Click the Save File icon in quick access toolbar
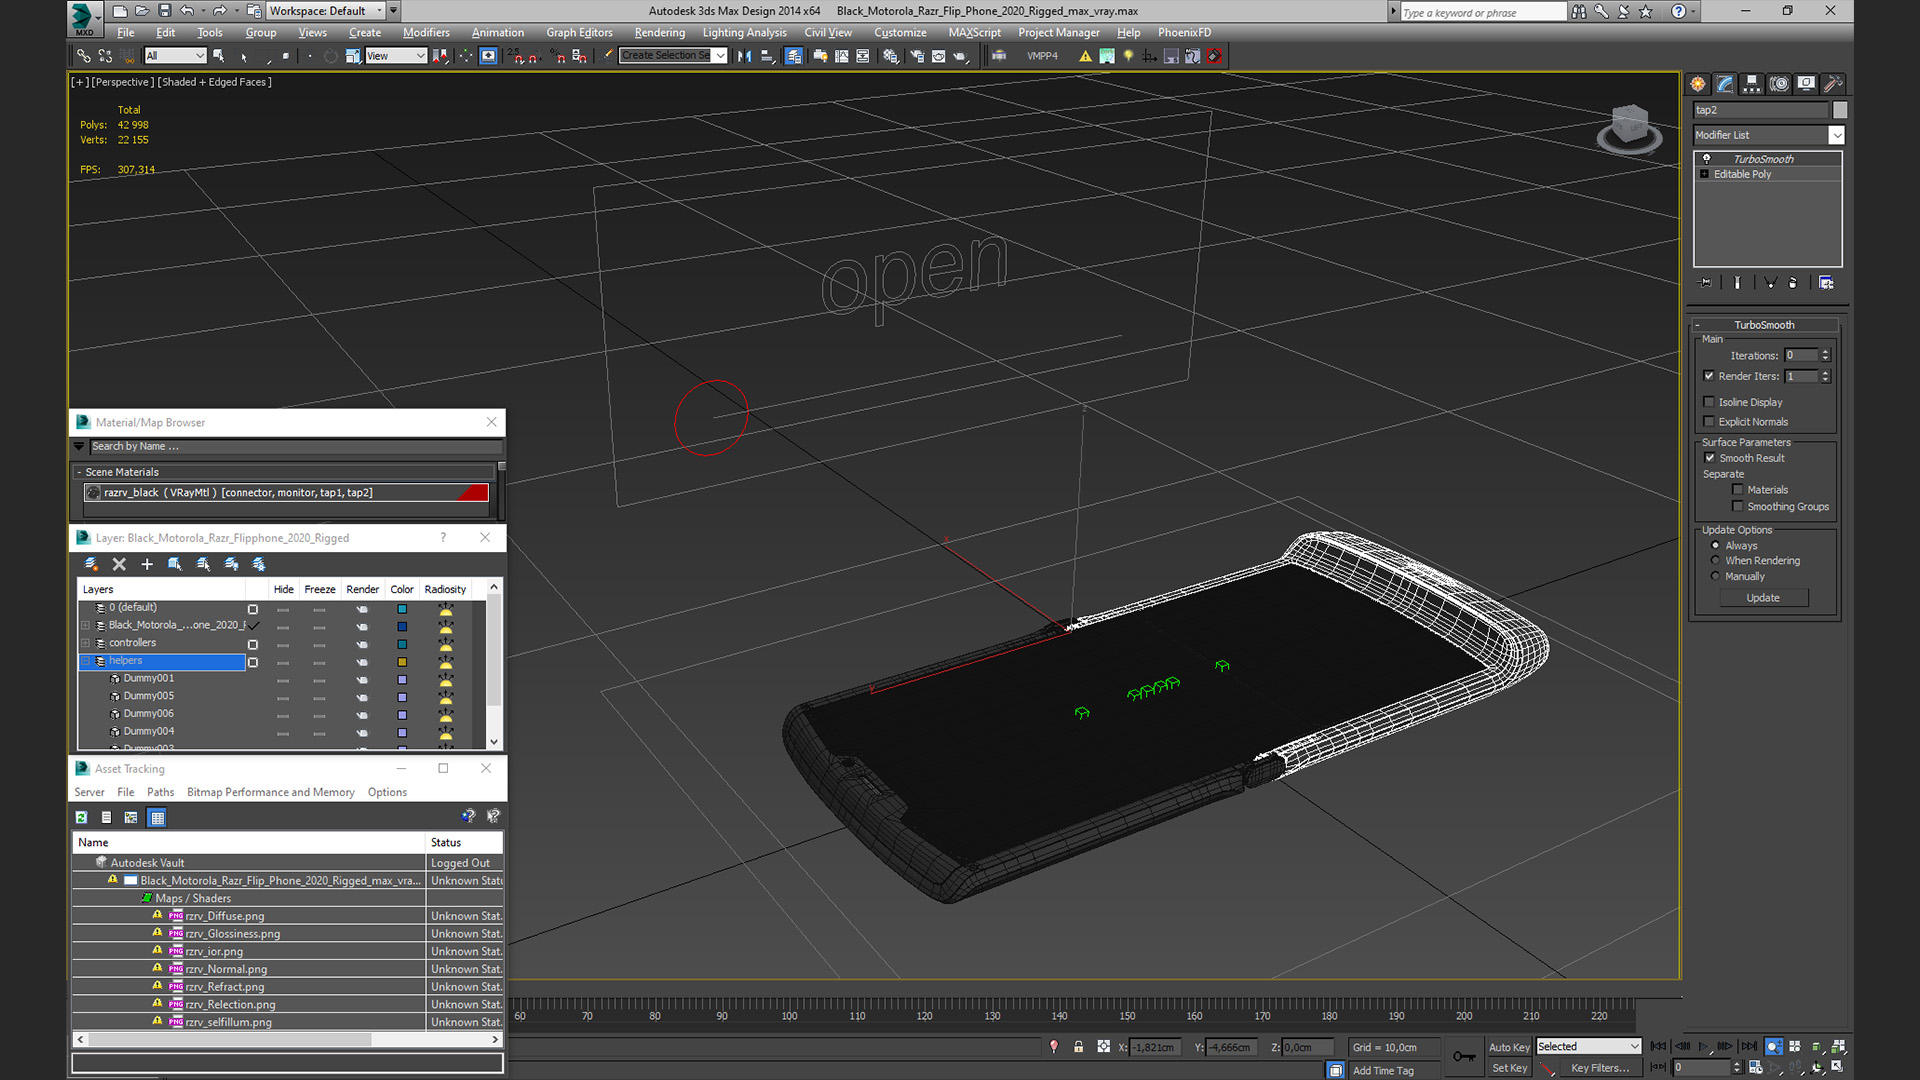Screen dimensions: 1920x1080 coord(165,11)
